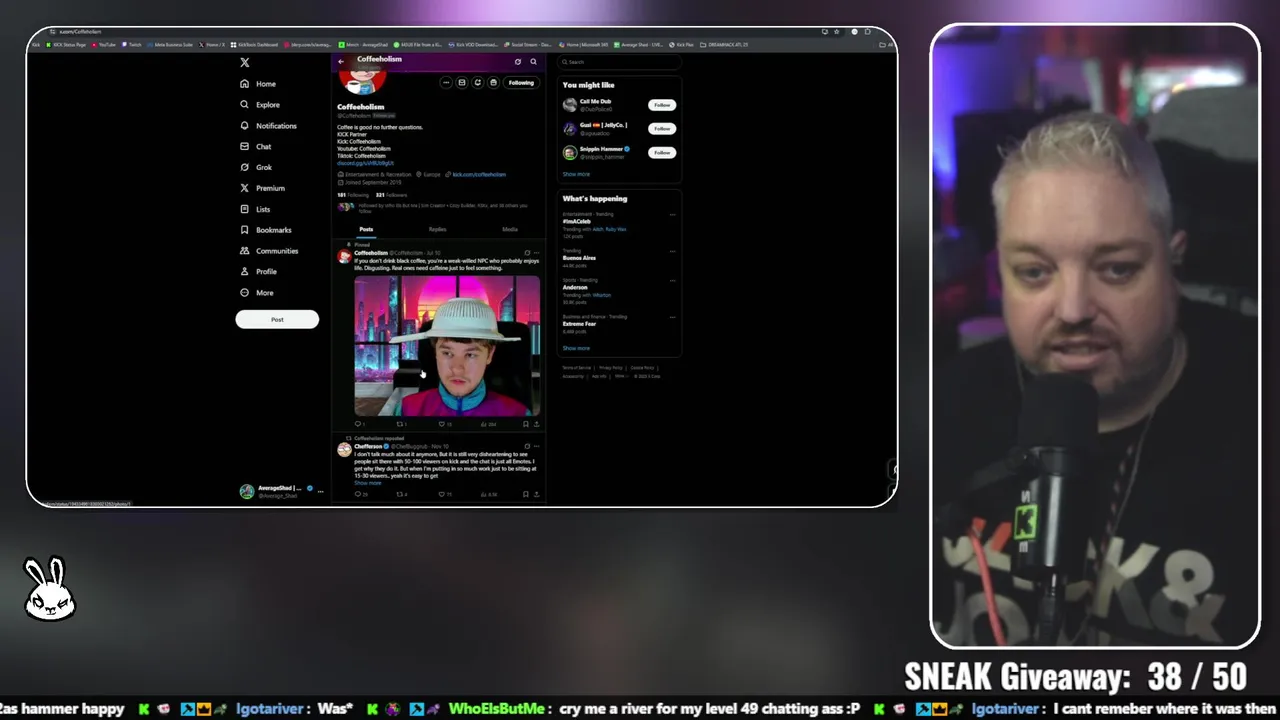The image size is (1280, 720).
Task: Open Bookmarks in the X sidebar
Action: click(265, 230)
